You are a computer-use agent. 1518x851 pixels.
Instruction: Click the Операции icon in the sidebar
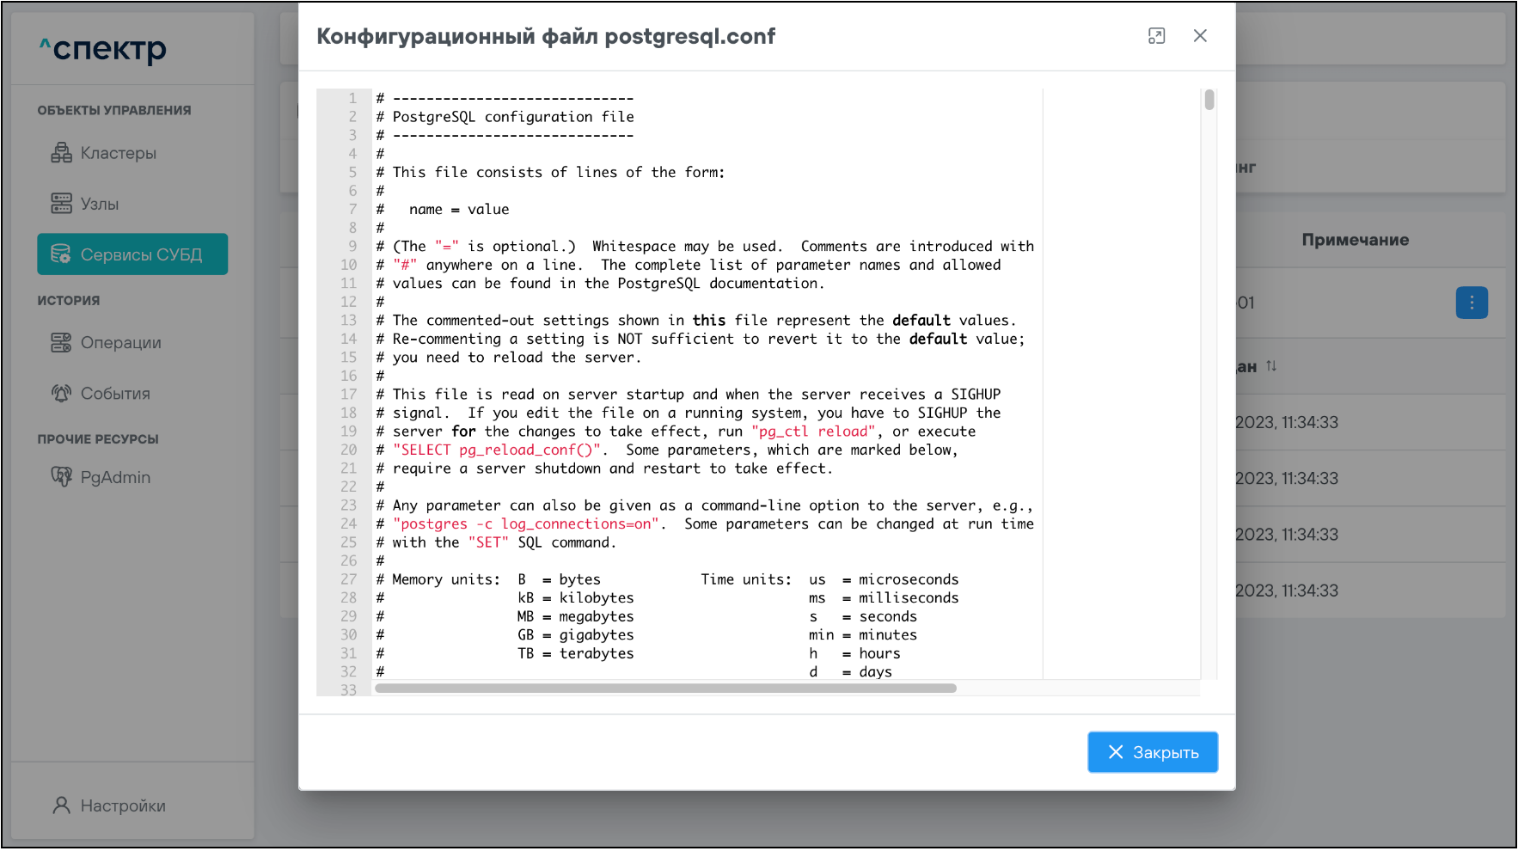pos(61,343)
